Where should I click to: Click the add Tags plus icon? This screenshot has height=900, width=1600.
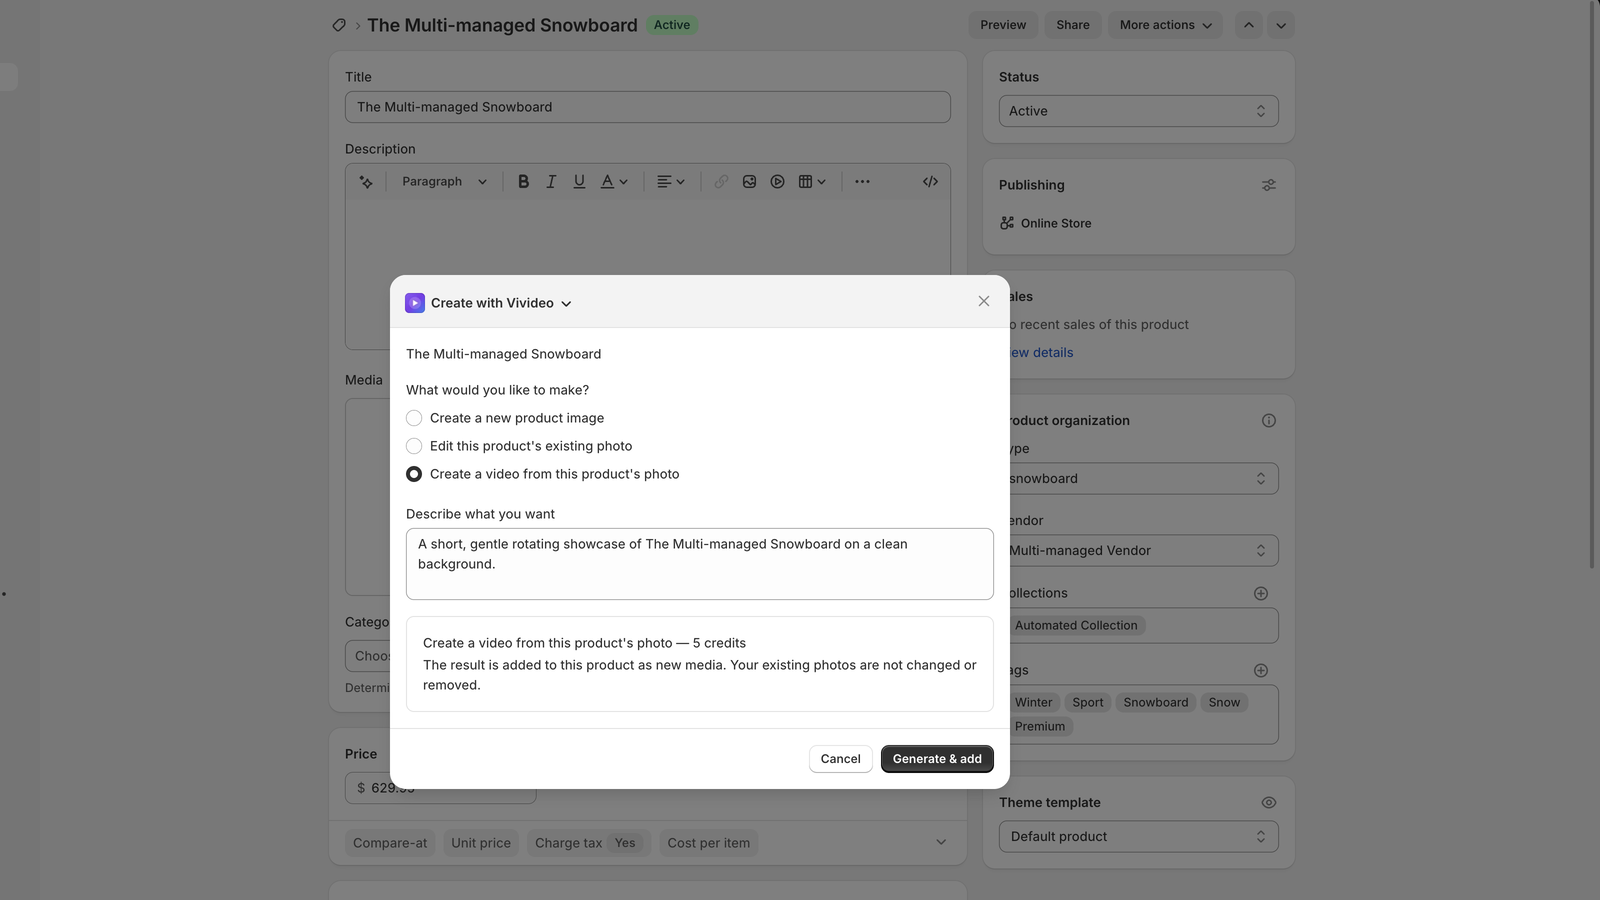pos(1261,671)
